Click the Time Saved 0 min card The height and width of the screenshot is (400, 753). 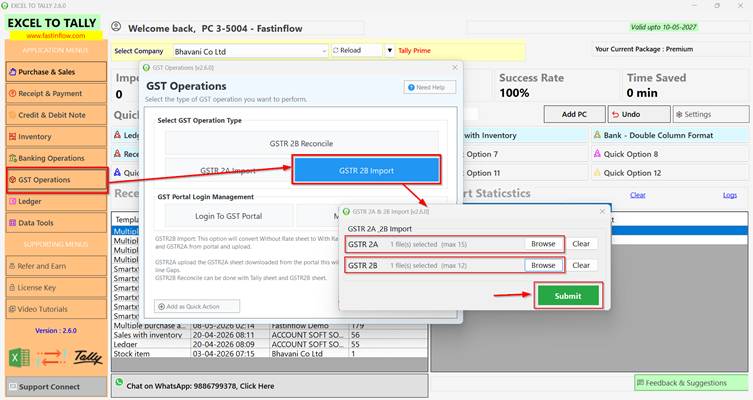point(686,85)
